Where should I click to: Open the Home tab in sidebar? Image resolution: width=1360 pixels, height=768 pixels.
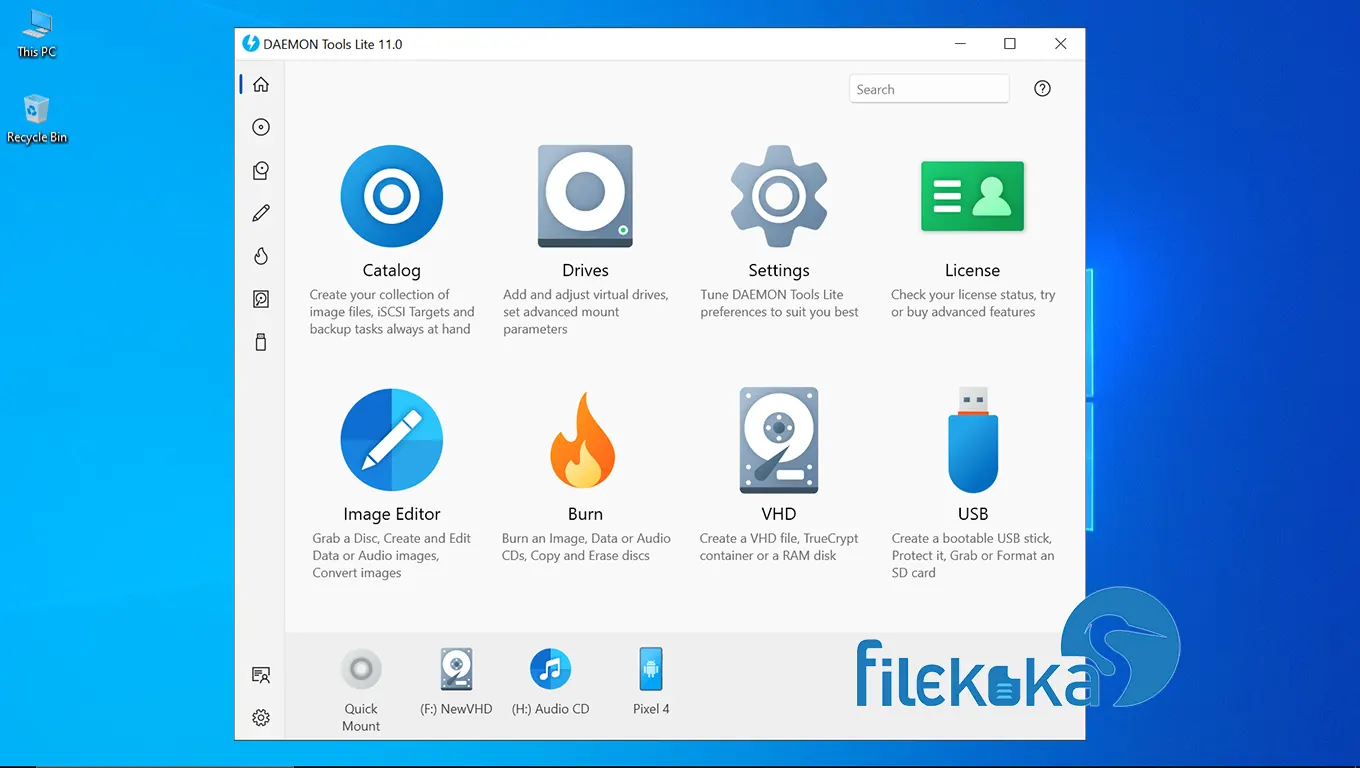(x=261, y=84)
